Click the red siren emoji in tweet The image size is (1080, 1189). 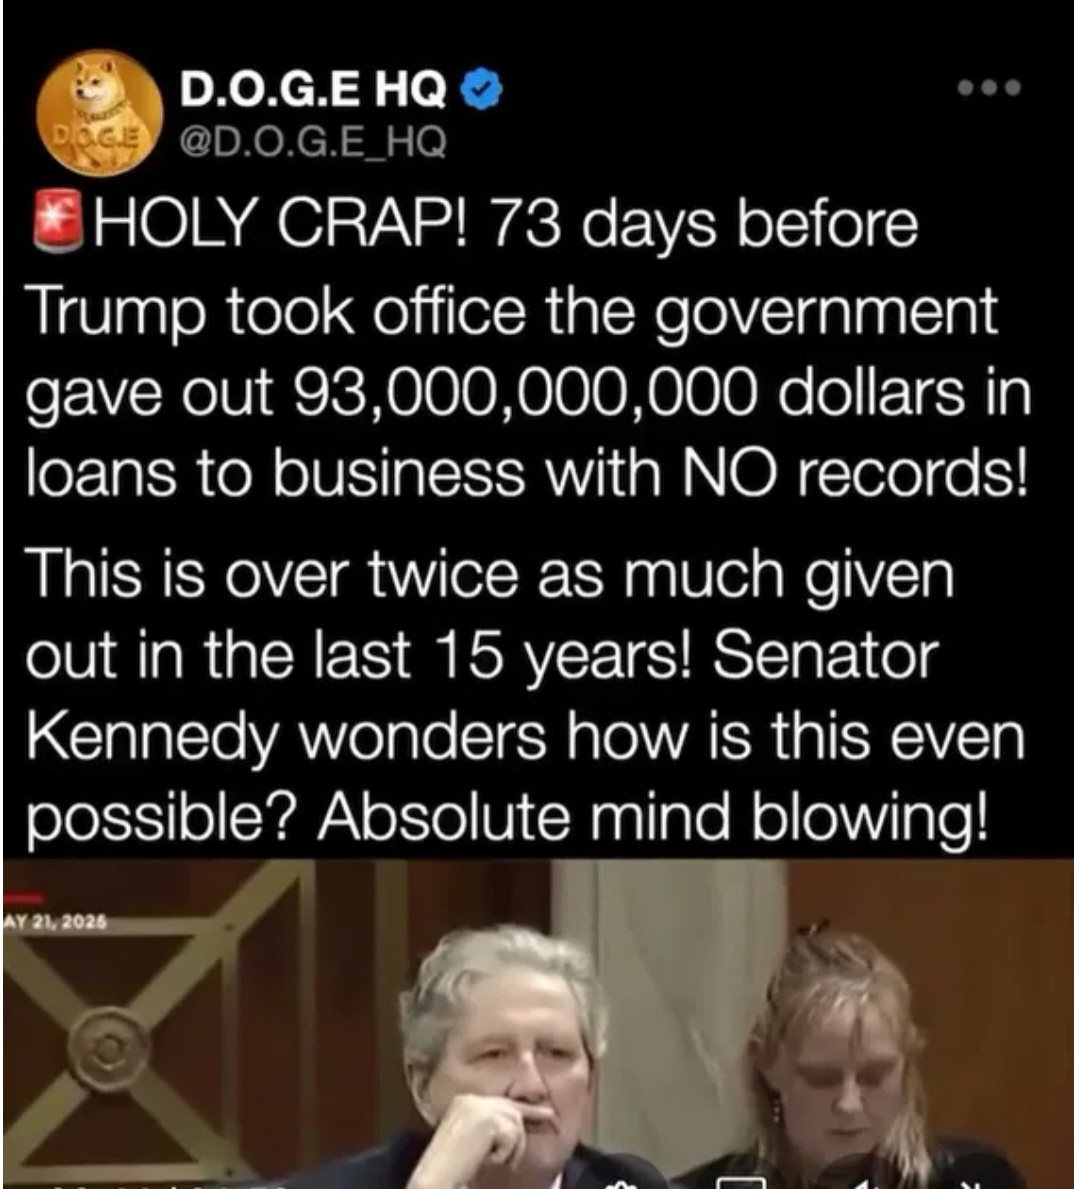[x=59, y=220]
